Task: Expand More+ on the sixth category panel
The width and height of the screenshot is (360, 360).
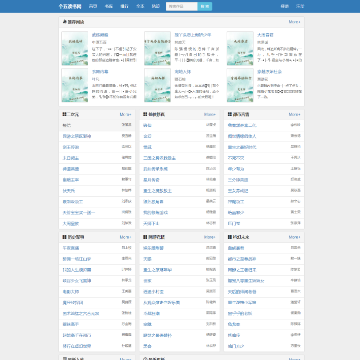Action: [x=294, y=237]
